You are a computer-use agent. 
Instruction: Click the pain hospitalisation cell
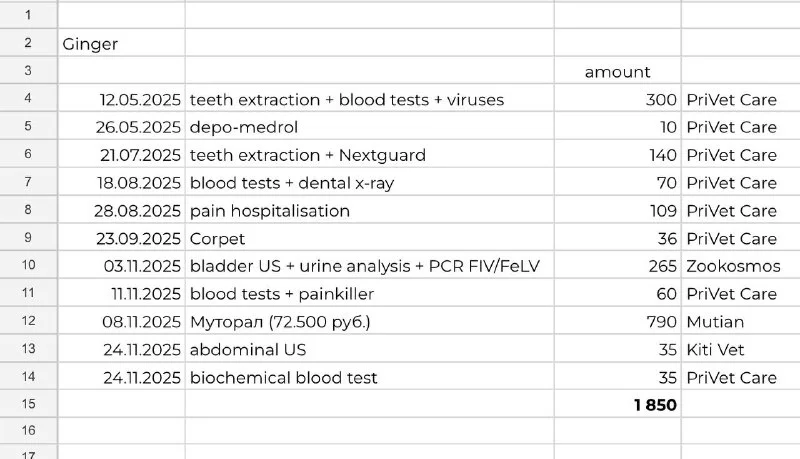270,211
